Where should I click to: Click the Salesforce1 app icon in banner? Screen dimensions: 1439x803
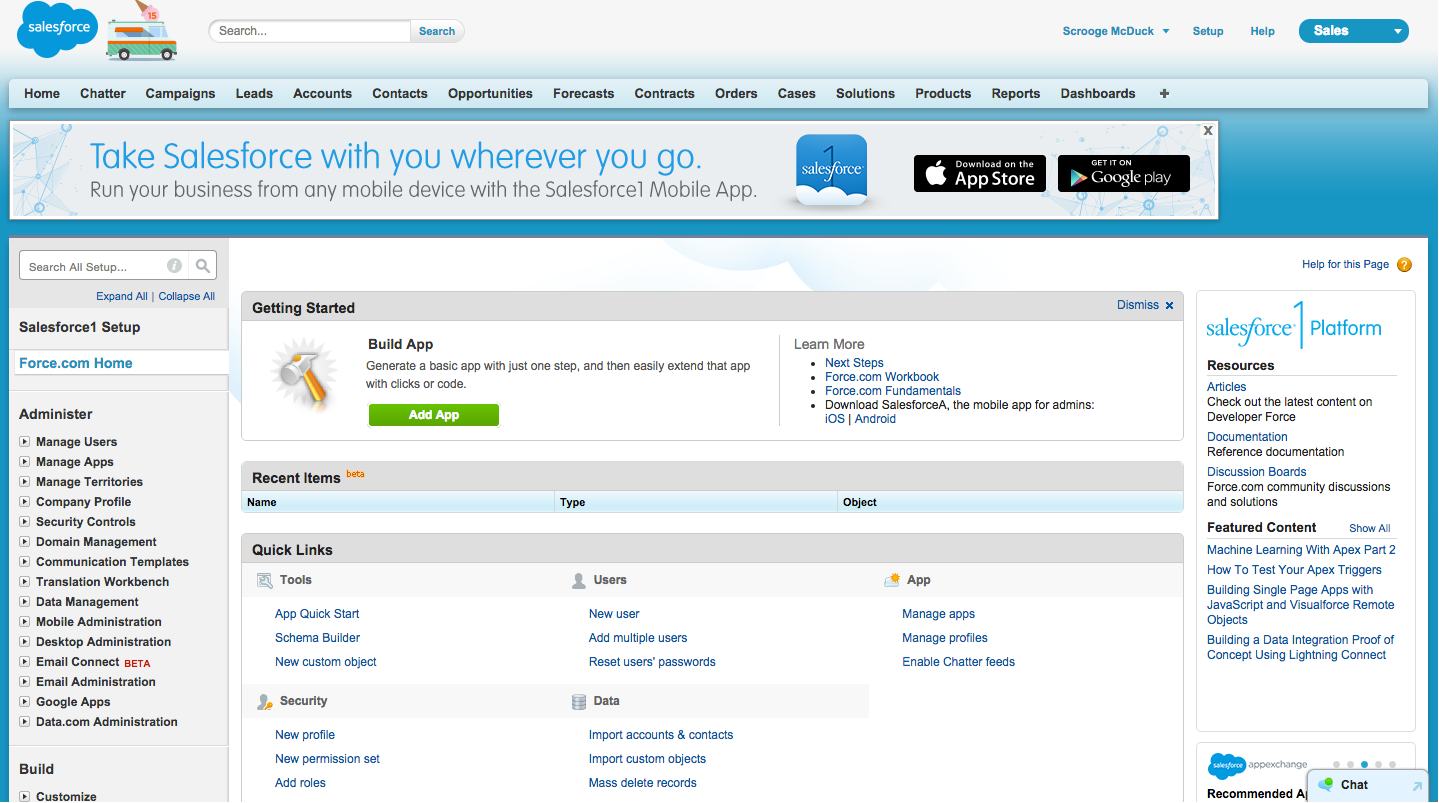coord(831,170)
